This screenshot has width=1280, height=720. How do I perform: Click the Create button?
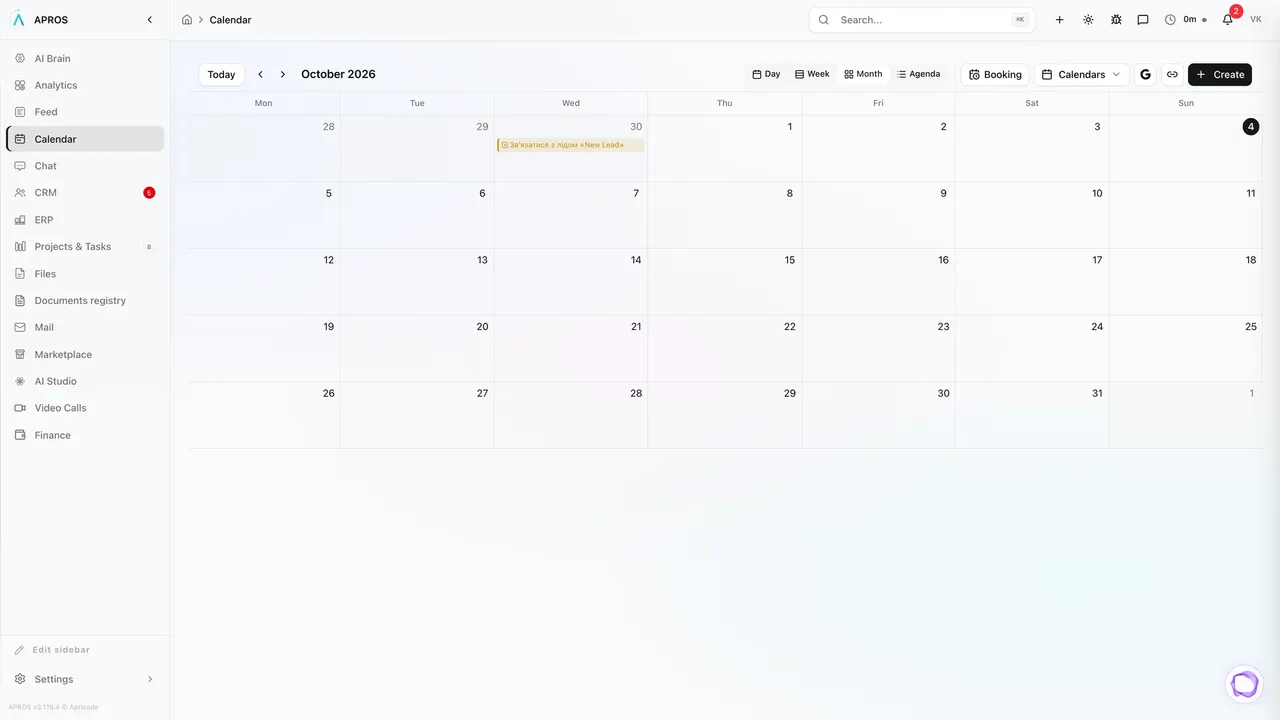pyautogui.click(x=1220, y=74)
